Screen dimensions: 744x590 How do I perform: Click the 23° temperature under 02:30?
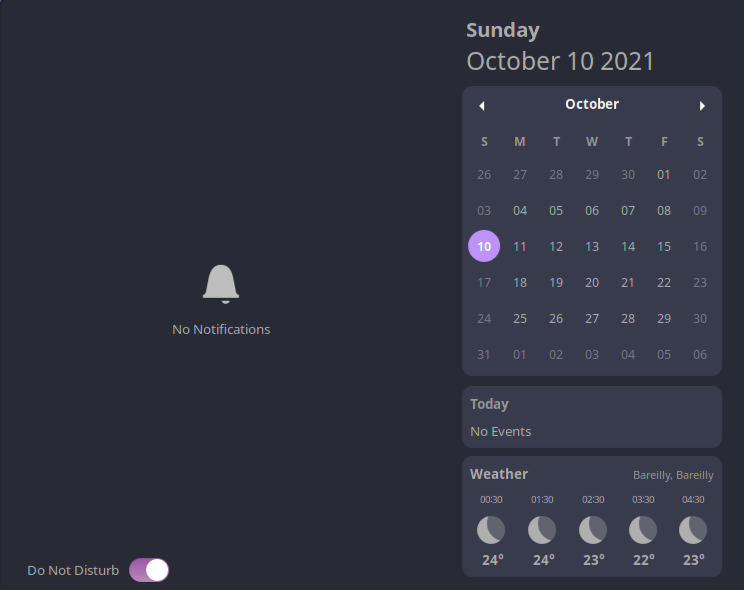point(594,560)
